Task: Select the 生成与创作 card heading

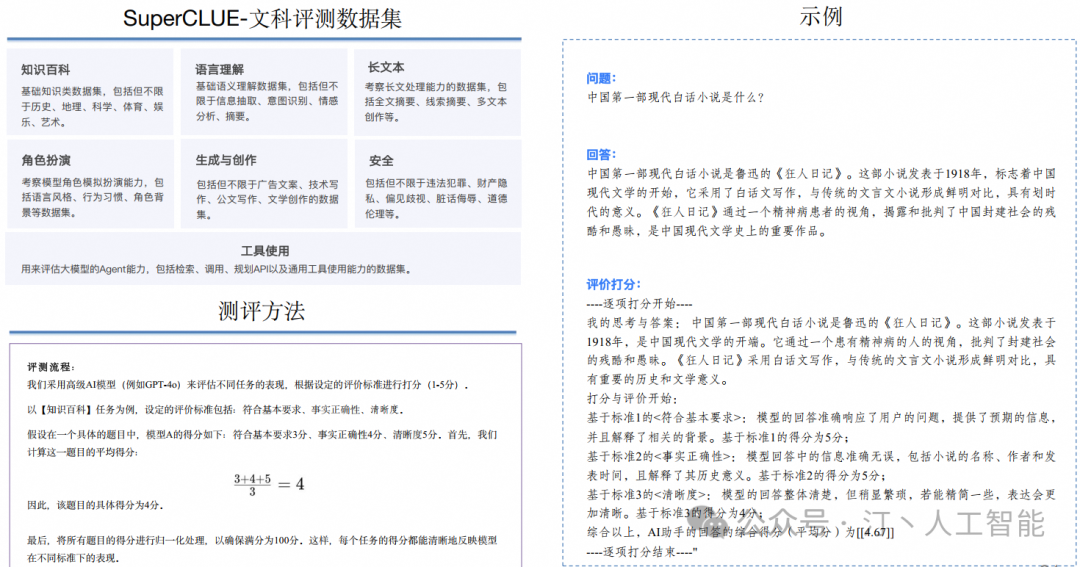Action: pos(226,160)
